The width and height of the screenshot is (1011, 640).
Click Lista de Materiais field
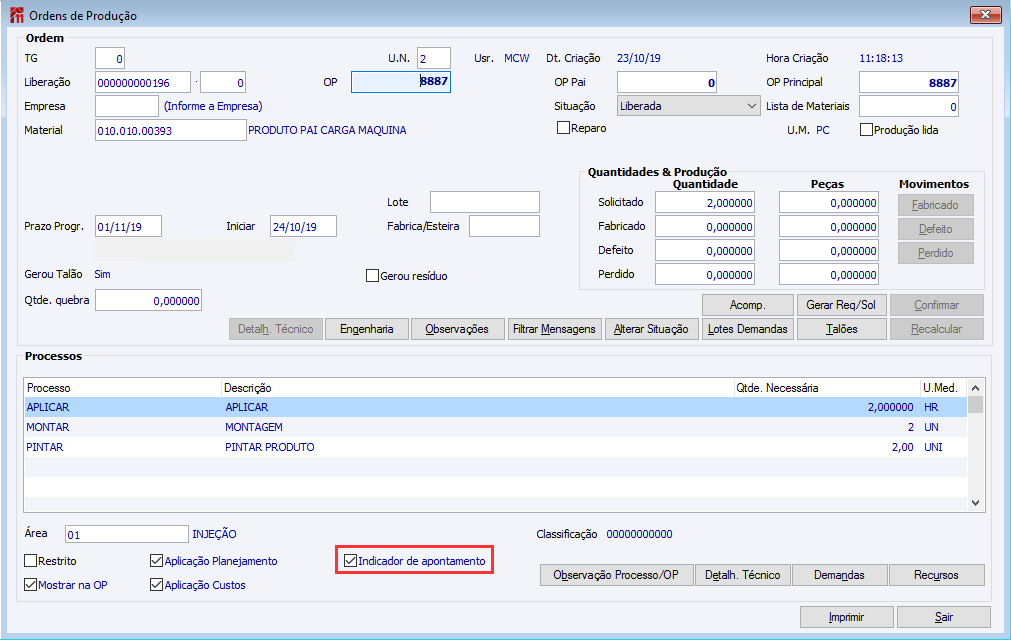pos(908,106)
